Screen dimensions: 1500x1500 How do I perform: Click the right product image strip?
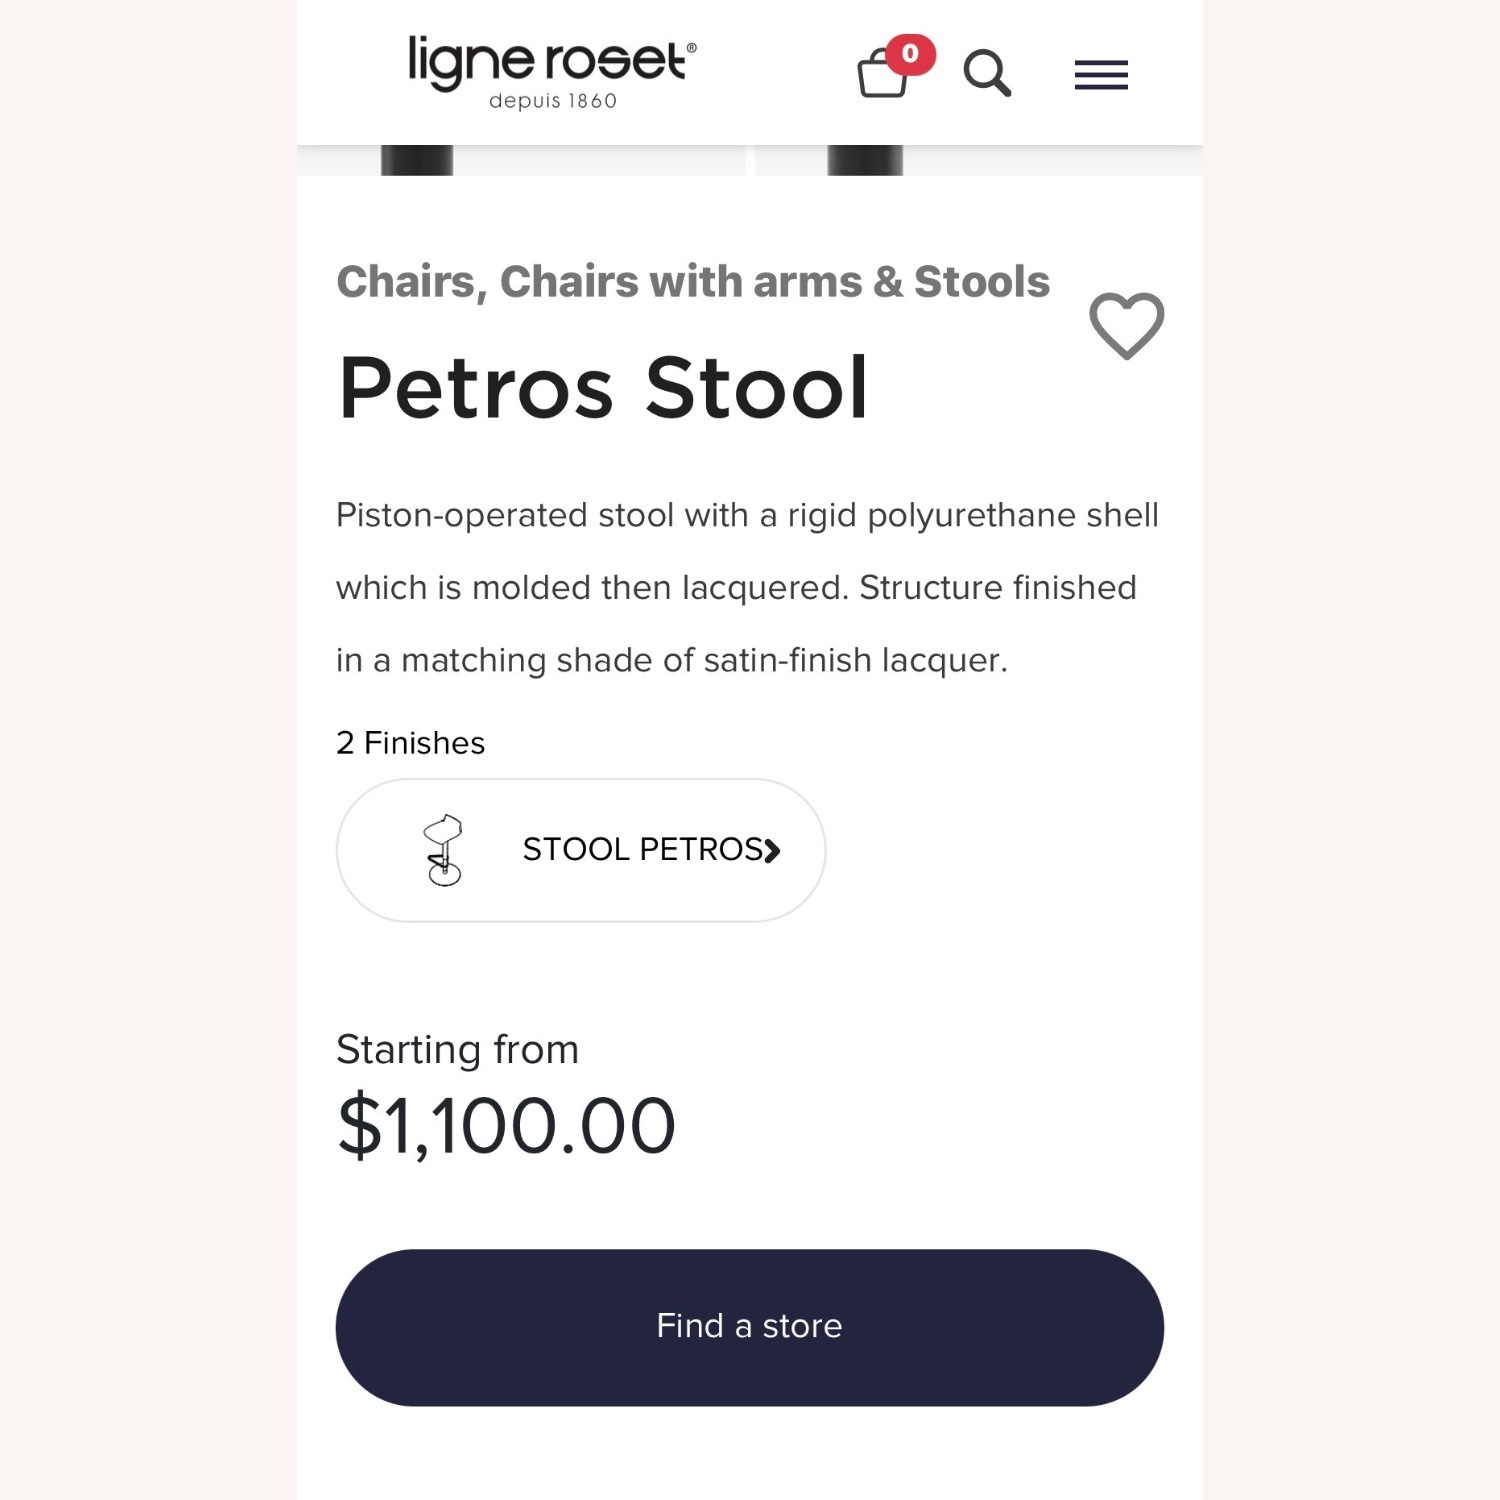[978, 161]
